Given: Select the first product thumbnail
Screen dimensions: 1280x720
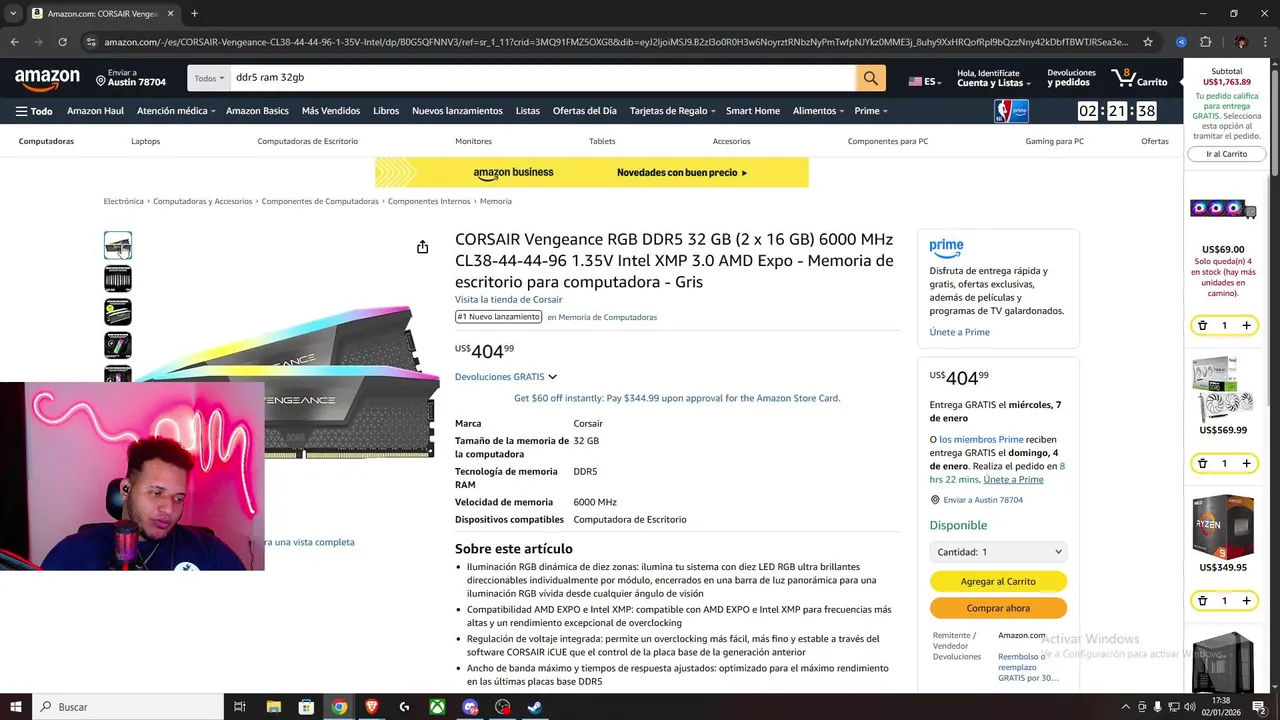Looking at the screenshot, I should (118, 245).
